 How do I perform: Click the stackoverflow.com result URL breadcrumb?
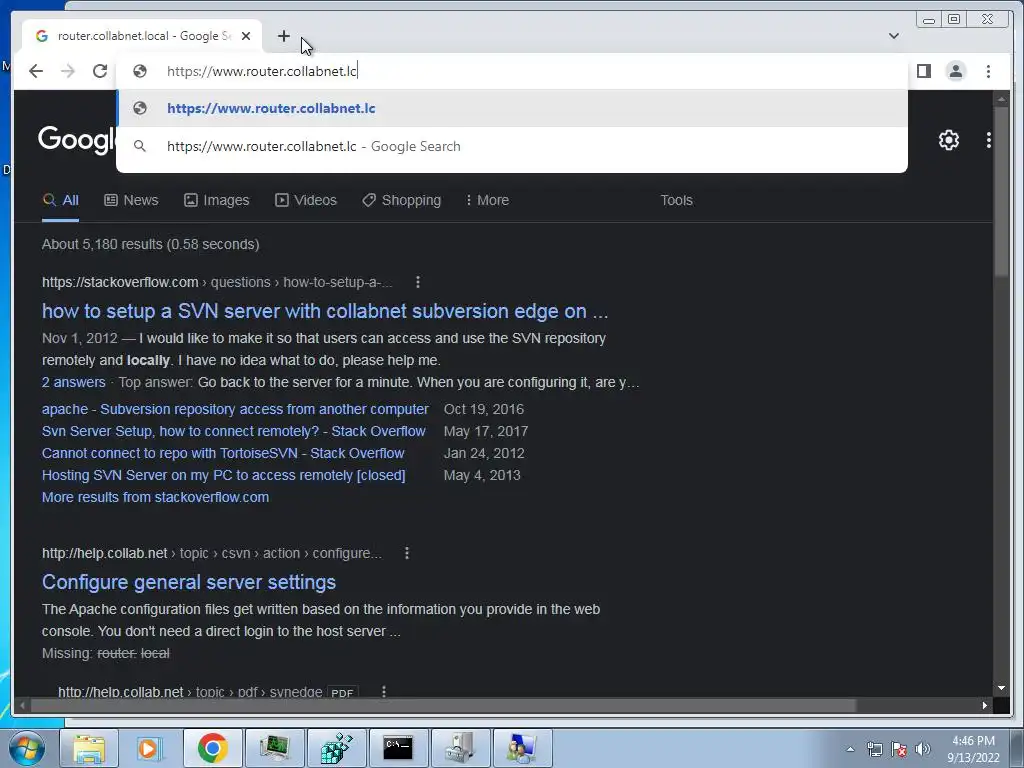click(x=217, y=282)
